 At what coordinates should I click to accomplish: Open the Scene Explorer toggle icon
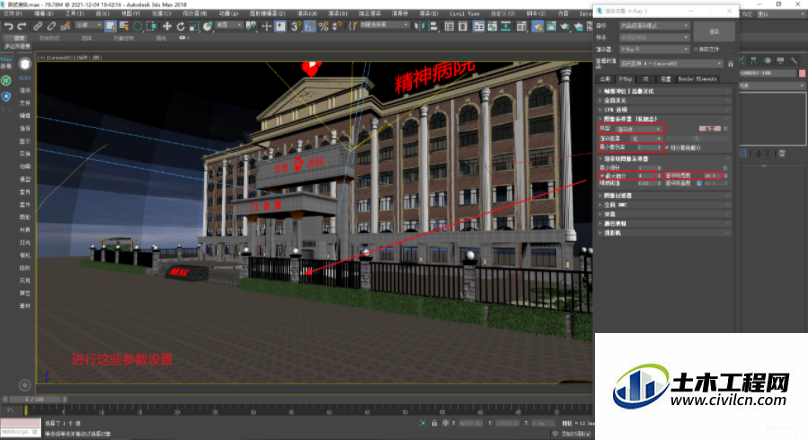tap(449, 26)
